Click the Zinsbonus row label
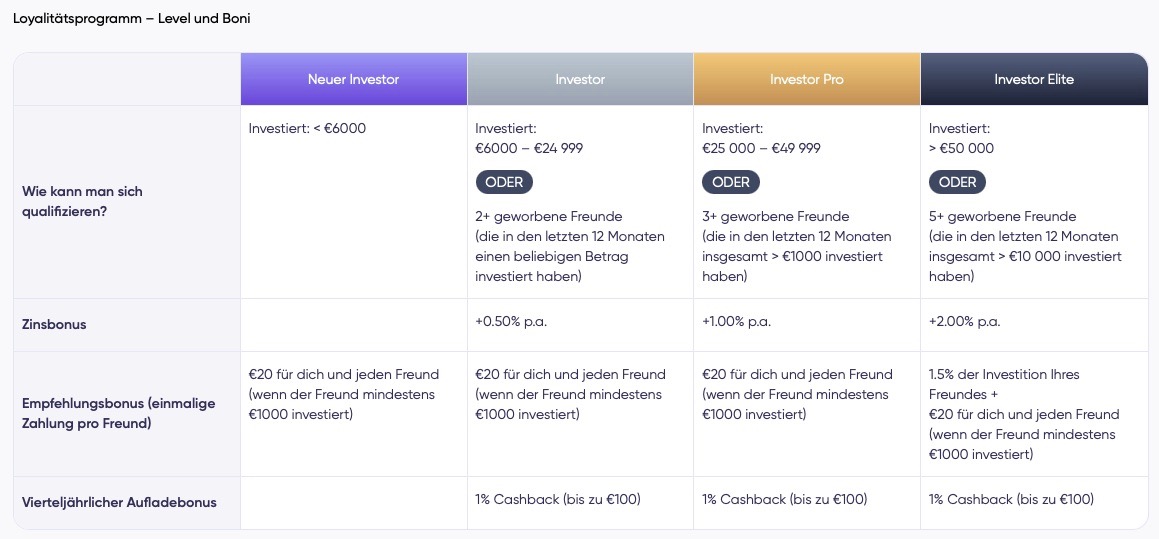This screenshot has width=1159, height=539. (x=54, y=325)
